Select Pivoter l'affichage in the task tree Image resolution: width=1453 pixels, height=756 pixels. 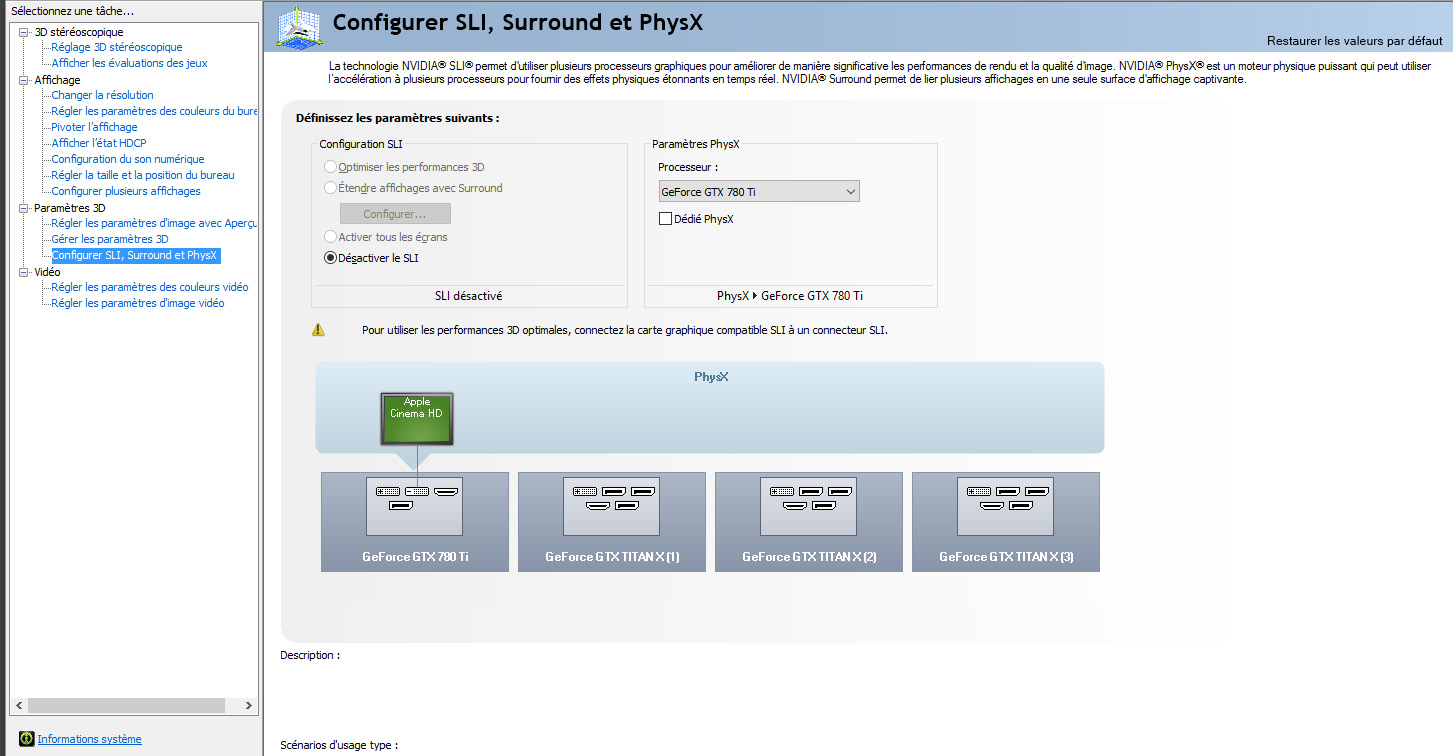click(x=95, y=127)
